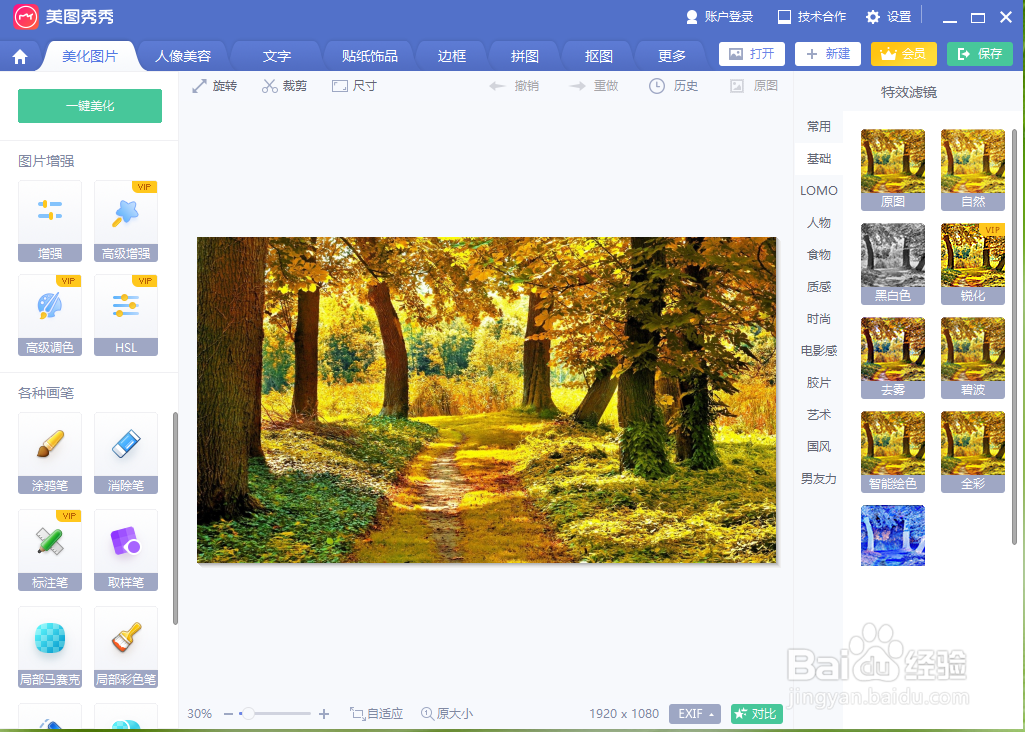Apply the 自然 filter thumbnail
The image size is (1025, 732).
click(973, 170)
